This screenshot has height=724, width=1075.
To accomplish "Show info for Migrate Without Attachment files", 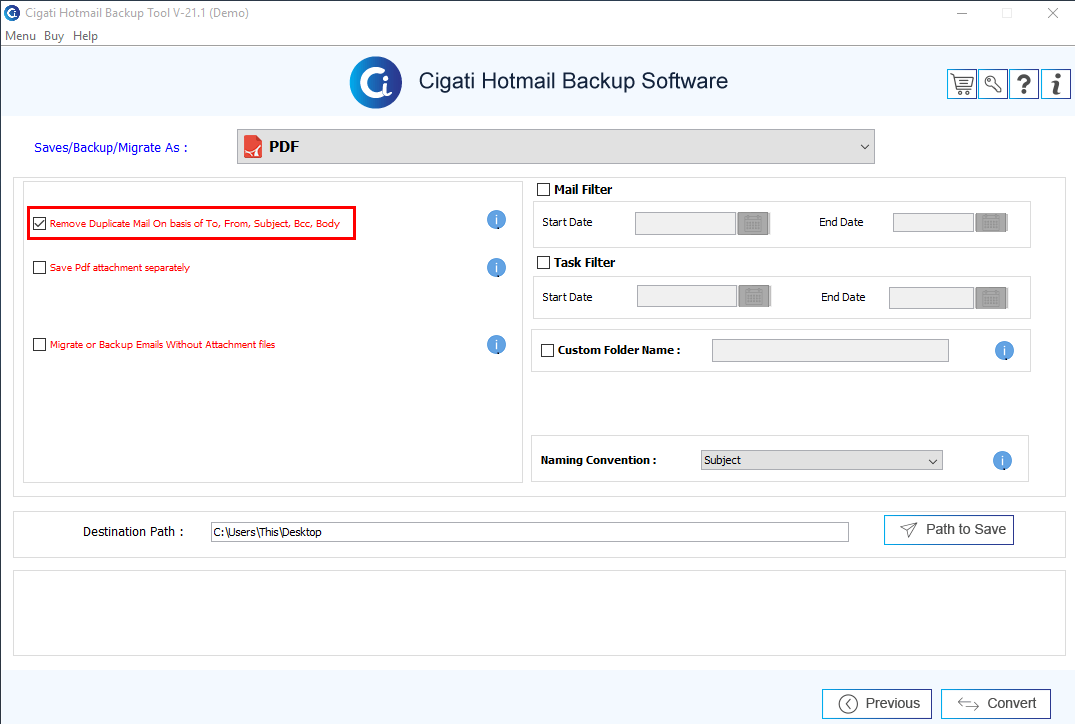I will tap(496, 344).
